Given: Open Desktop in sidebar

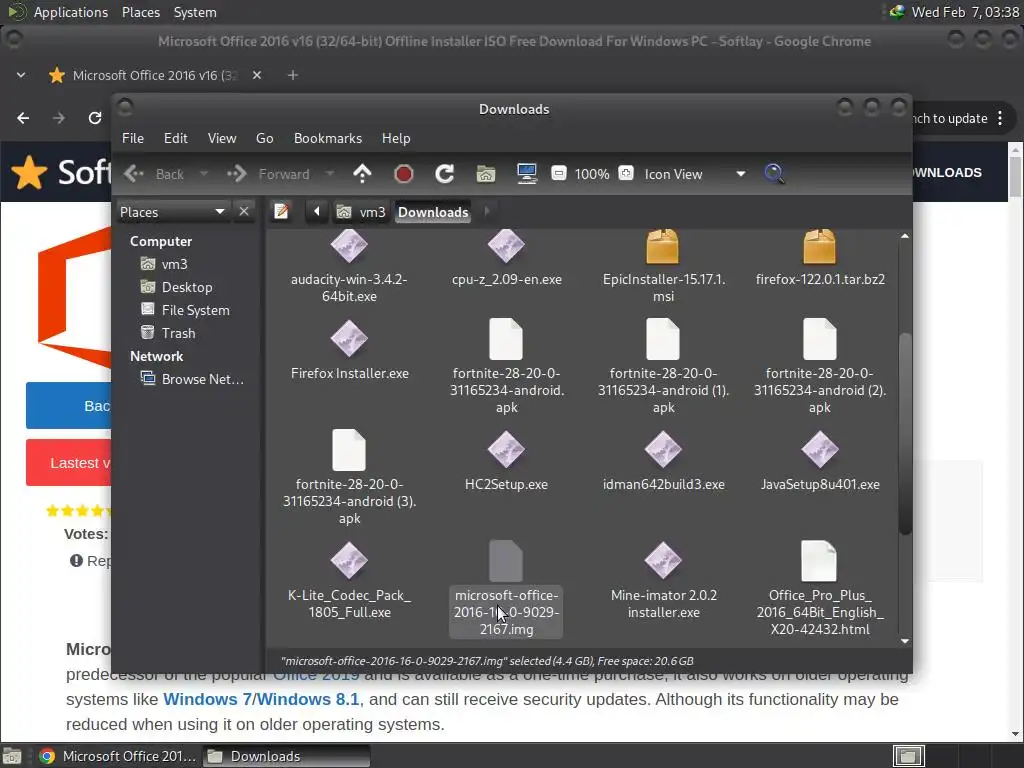Looking at the screenshot, I should coord(177,287).
